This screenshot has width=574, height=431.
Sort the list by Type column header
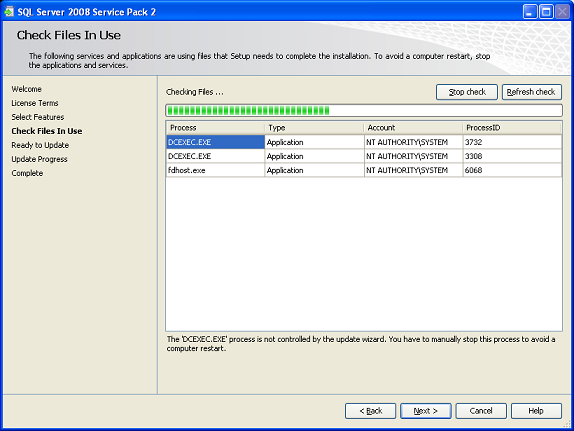[x=314, y=128]
